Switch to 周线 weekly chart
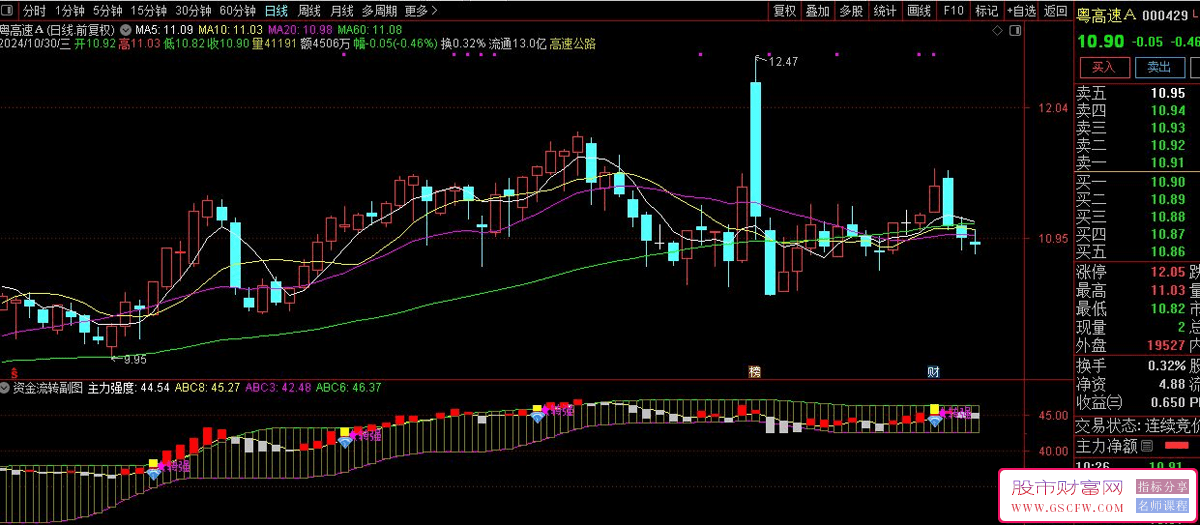This screenshot has width=1200, height=525. (309, 11)
